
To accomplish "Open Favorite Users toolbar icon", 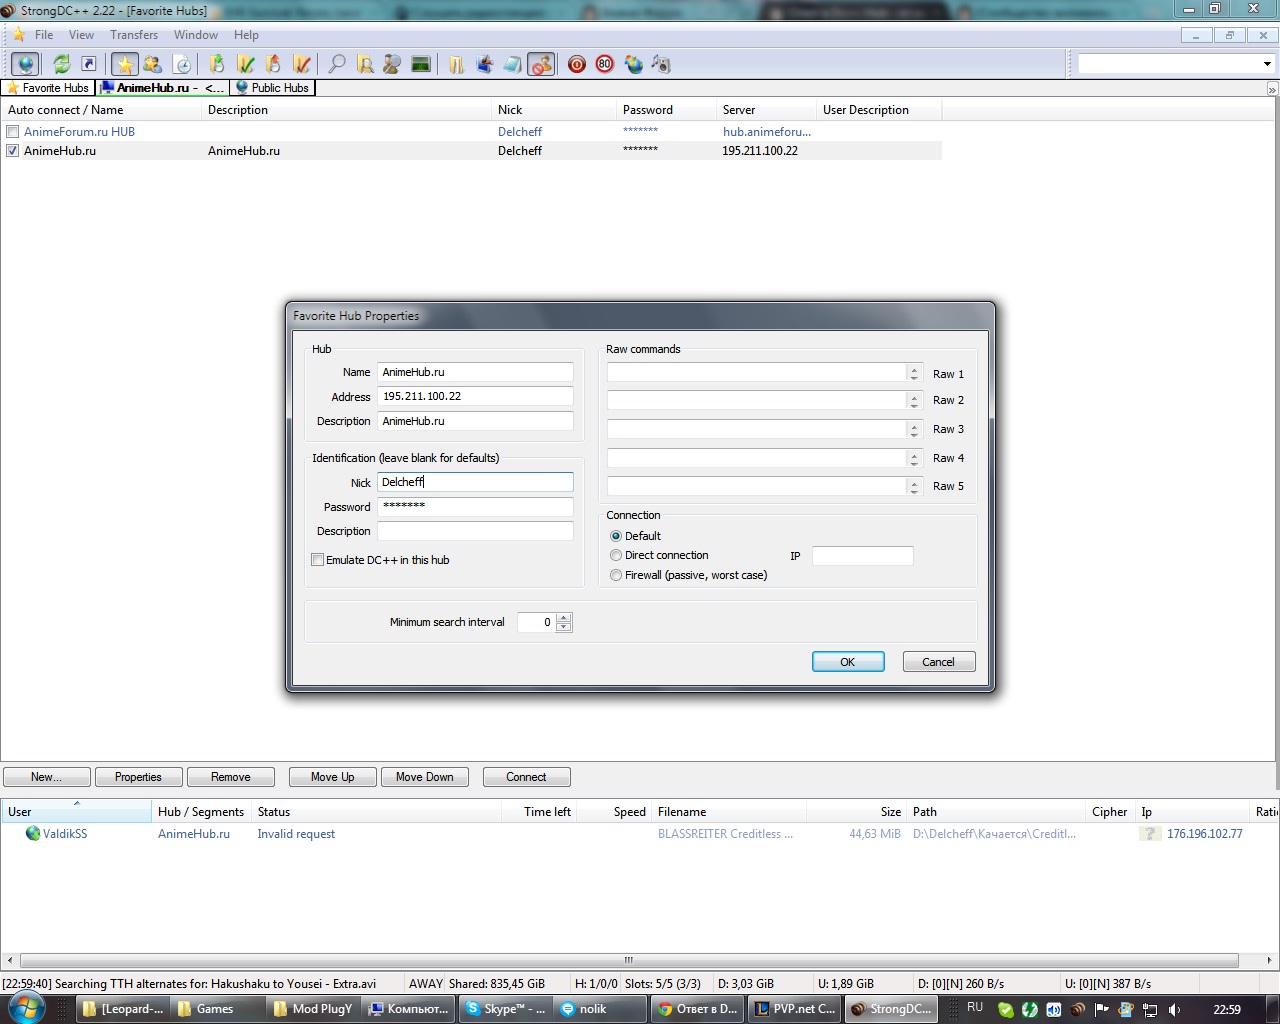I will [x=152, y=64].
